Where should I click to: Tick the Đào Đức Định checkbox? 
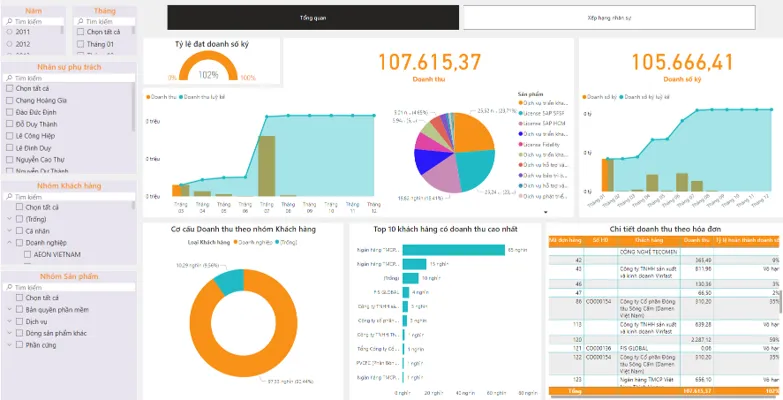[9, 112]
